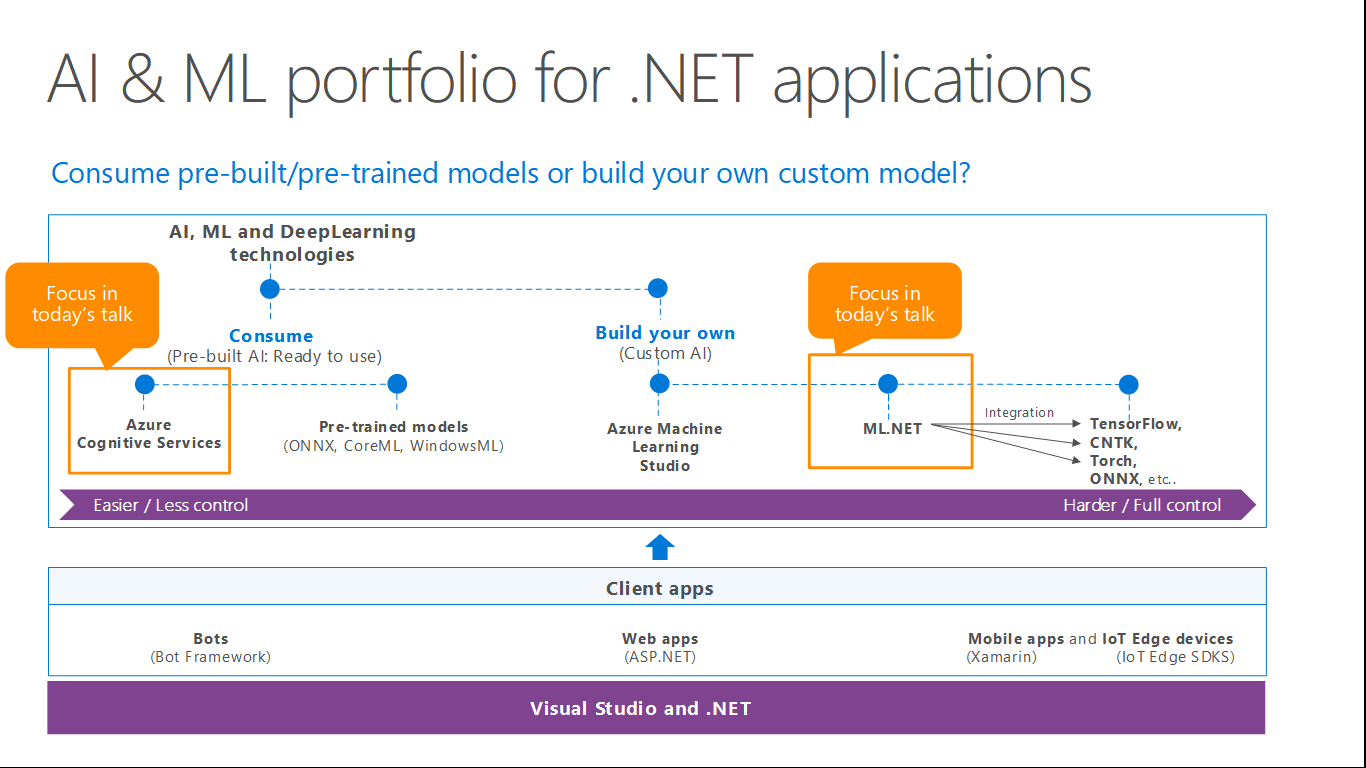Select the Web apps (ASP.NET) item
The width and height of the screenshot is (1366, 768).
[660, 647]
